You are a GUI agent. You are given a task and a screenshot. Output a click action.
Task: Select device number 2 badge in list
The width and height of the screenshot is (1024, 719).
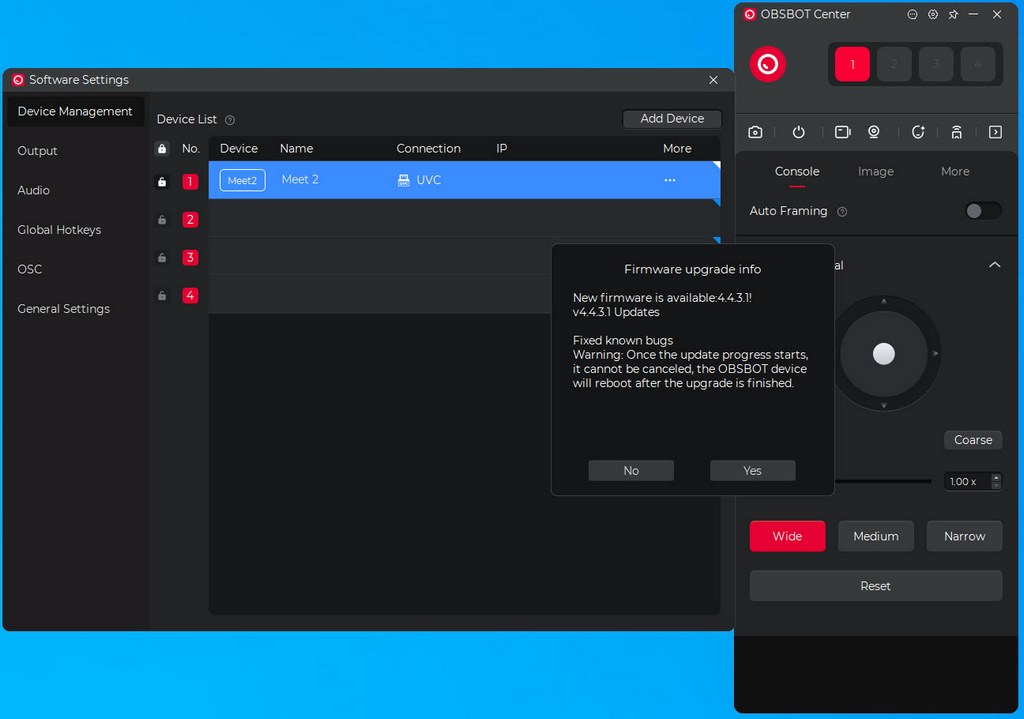click(190, 220)
